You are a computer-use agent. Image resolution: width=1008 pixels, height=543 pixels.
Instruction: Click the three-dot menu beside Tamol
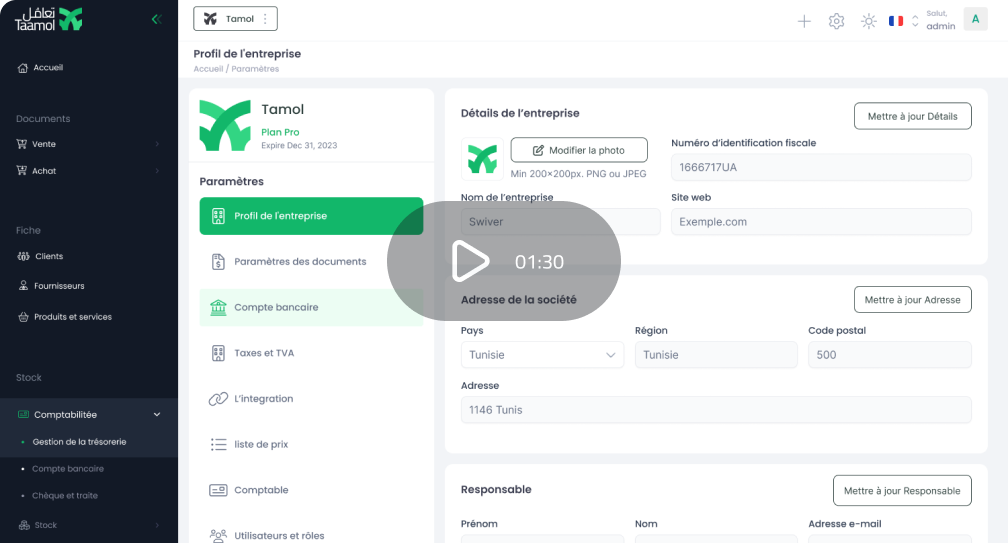pos(265,19)
